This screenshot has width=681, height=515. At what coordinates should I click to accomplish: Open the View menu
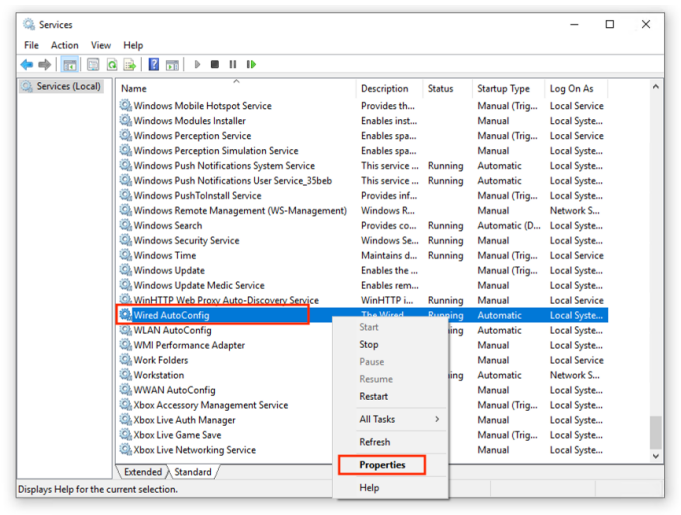[x=101, y=45]
